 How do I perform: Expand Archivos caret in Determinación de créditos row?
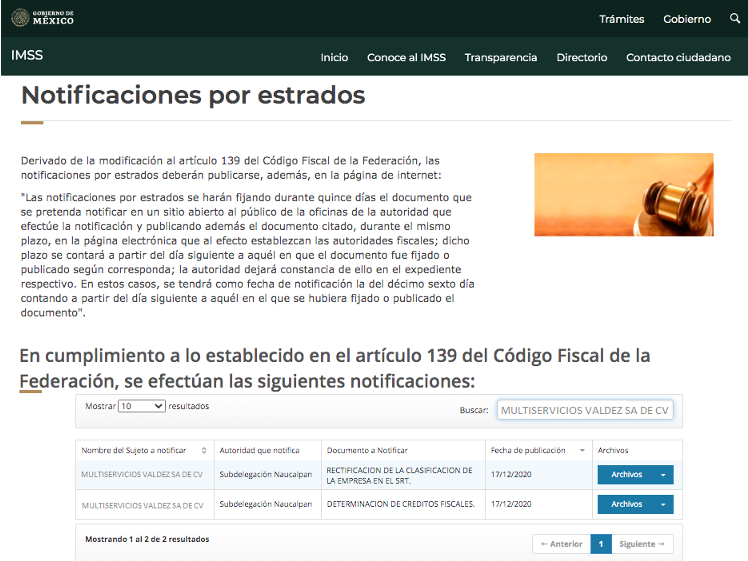point(664,504)
